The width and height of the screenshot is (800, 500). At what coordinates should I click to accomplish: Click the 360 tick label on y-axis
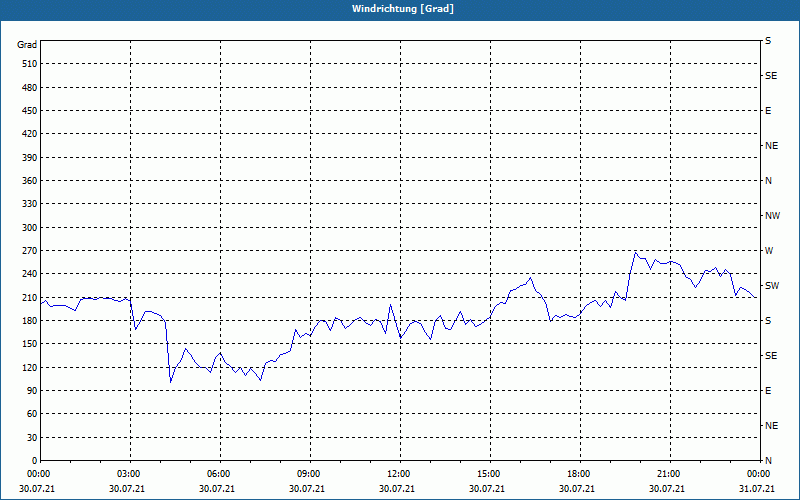tap(28, 181)
